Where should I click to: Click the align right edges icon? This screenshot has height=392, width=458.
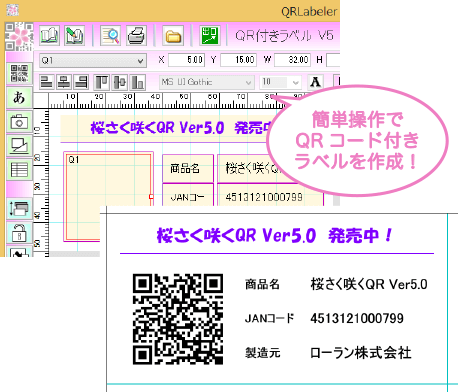coord(81,82)
